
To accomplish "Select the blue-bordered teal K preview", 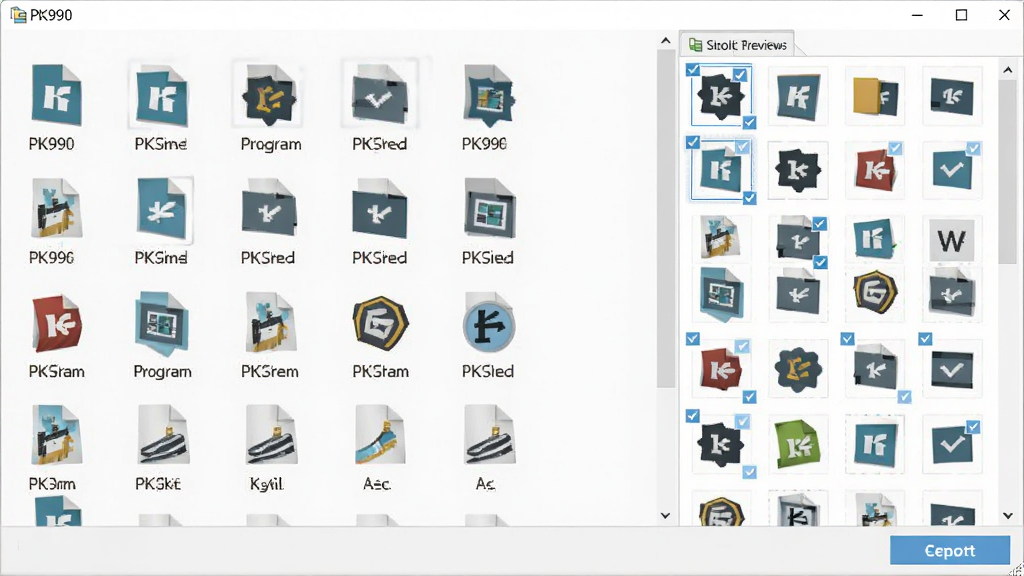I will coord(721,170).
